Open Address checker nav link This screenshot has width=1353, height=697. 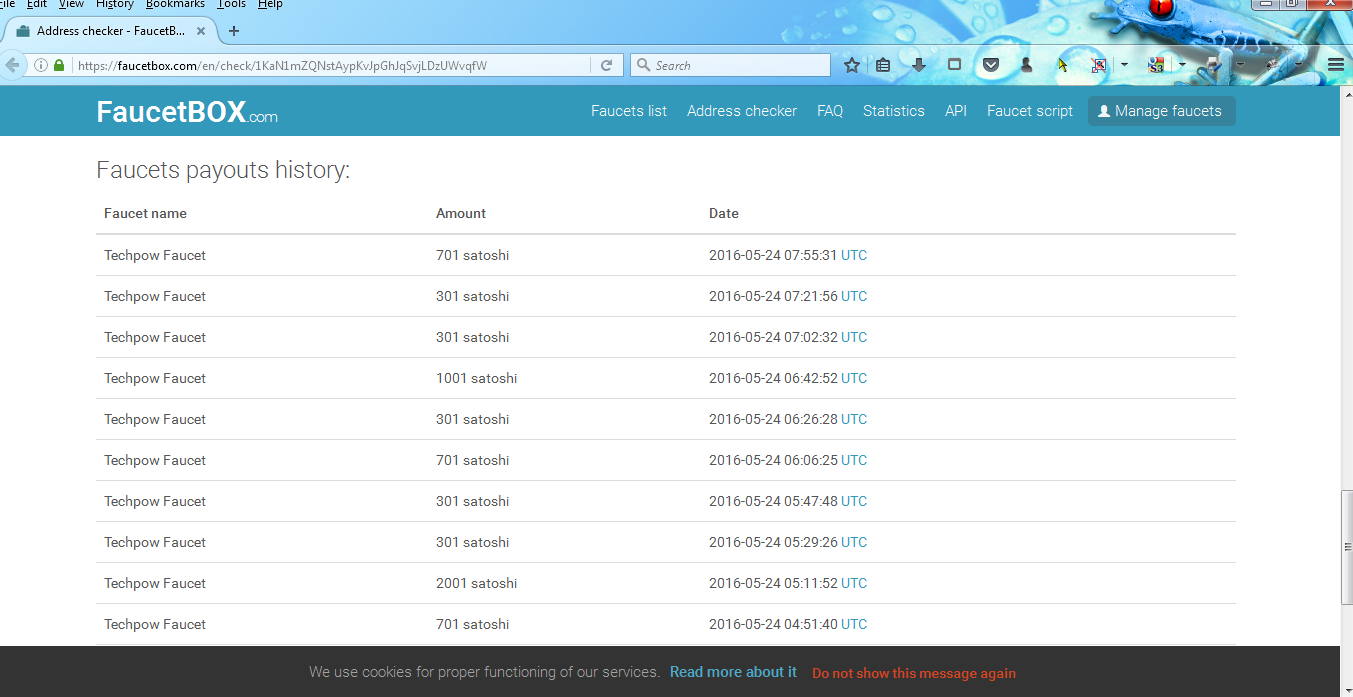[x=742, y=111]
